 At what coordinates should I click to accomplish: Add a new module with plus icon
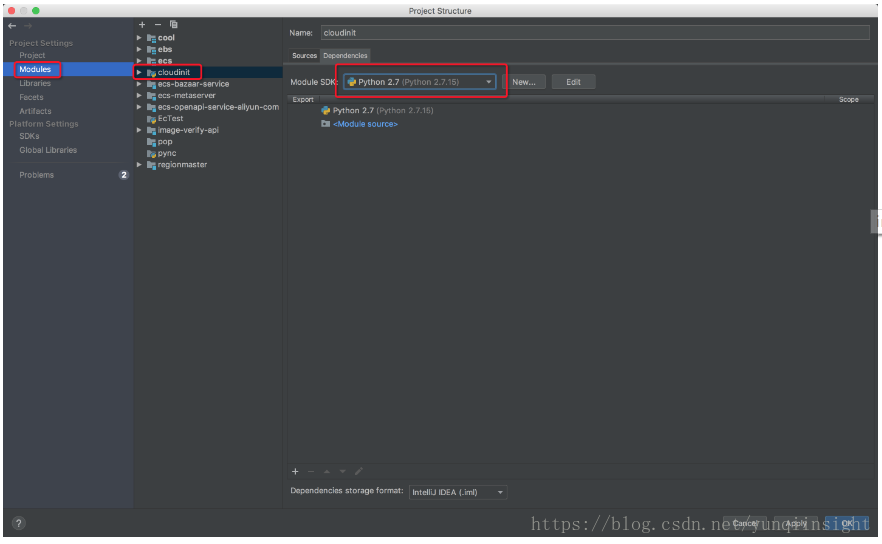click(142, 25)
